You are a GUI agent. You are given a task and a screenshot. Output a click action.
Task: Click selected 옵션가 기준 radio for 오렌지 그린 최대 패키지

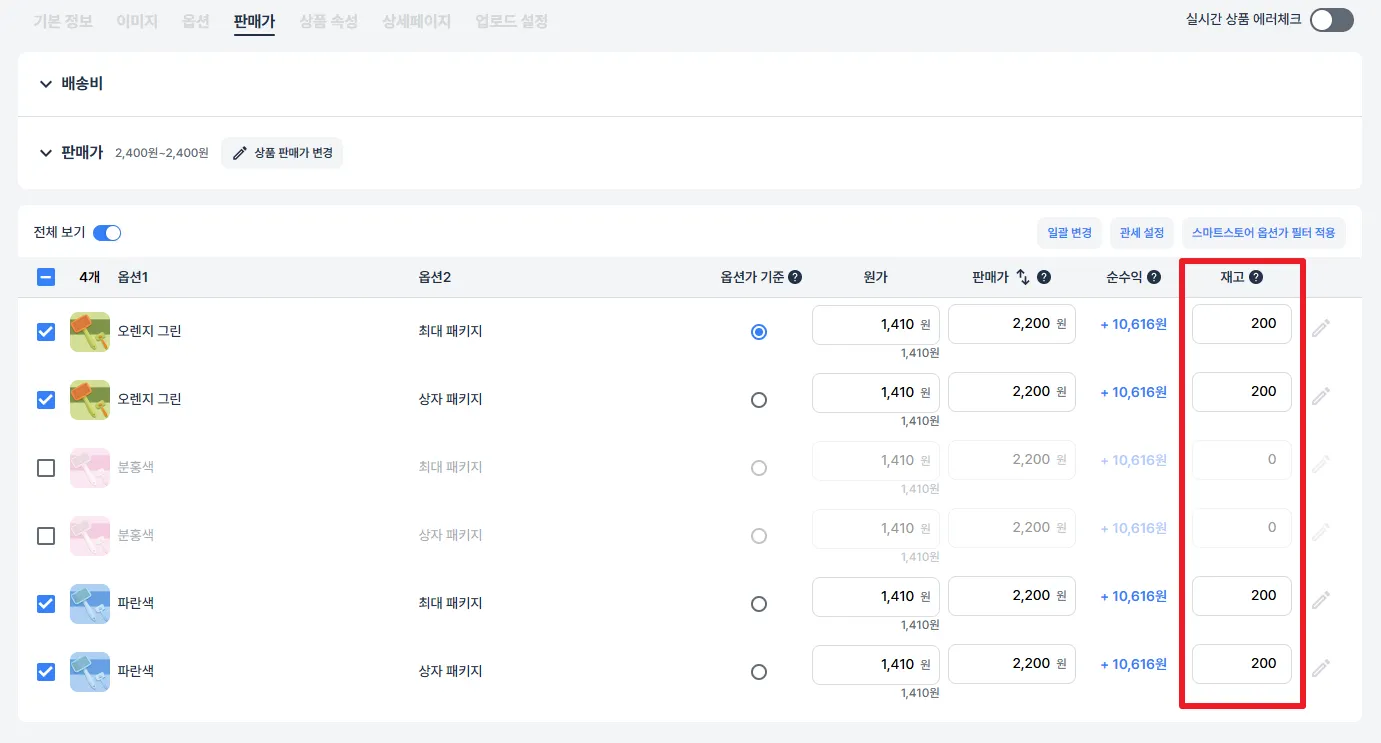click(759, 332)
